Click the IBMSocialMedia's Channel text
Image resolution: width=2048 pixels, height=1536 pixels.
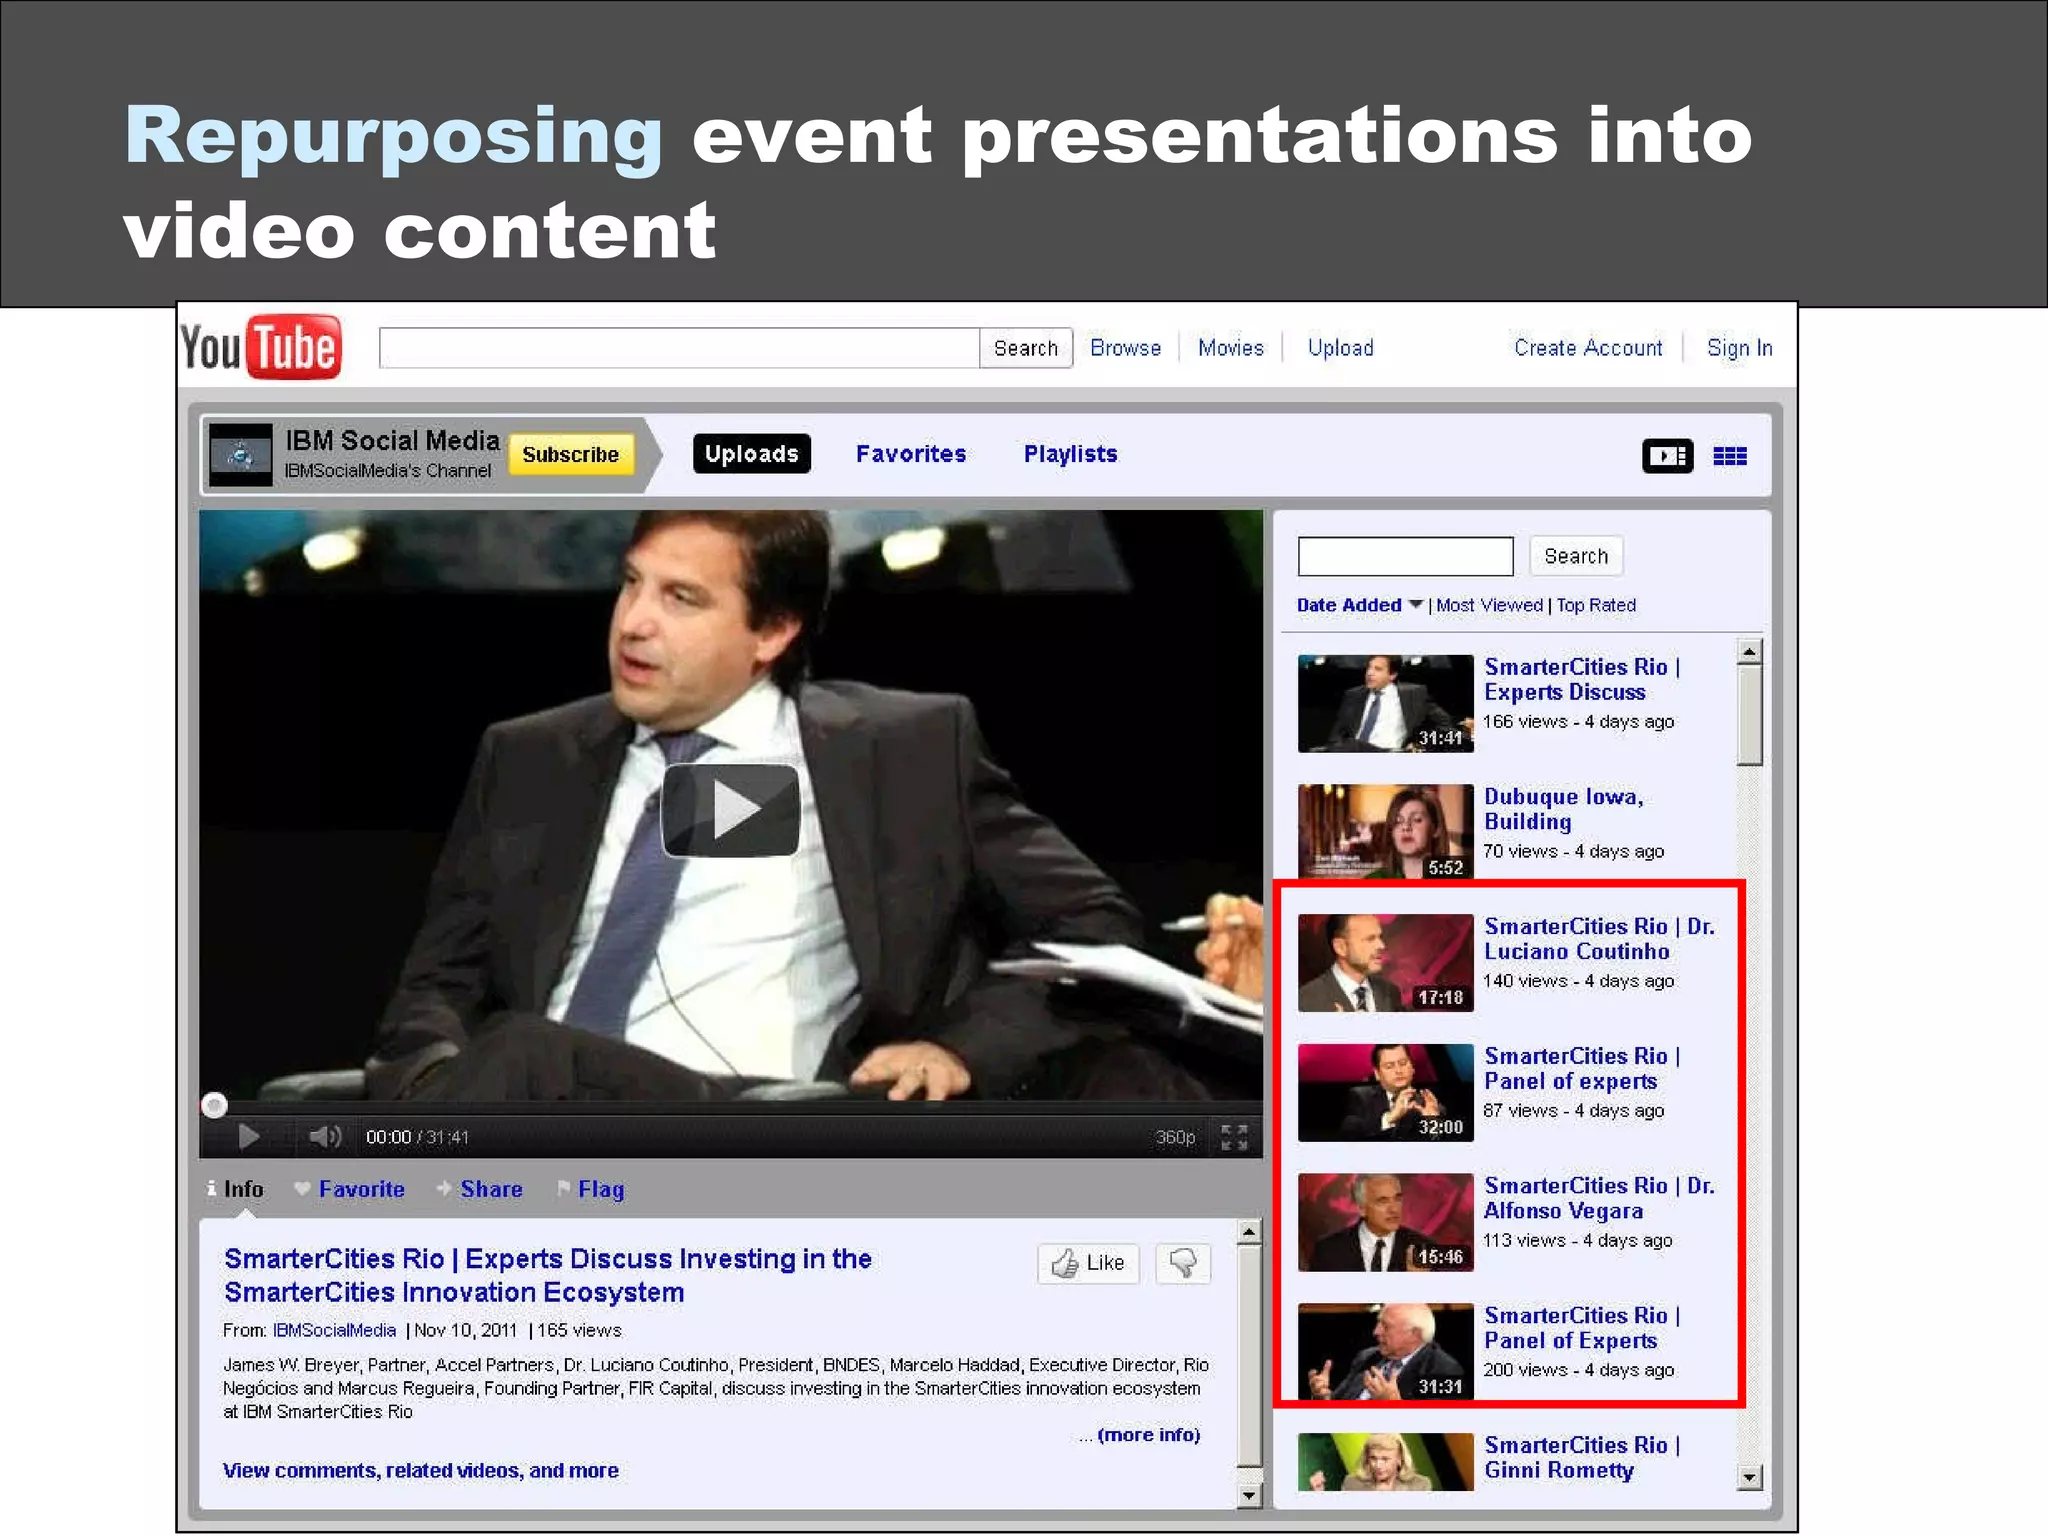coord(388,471)
